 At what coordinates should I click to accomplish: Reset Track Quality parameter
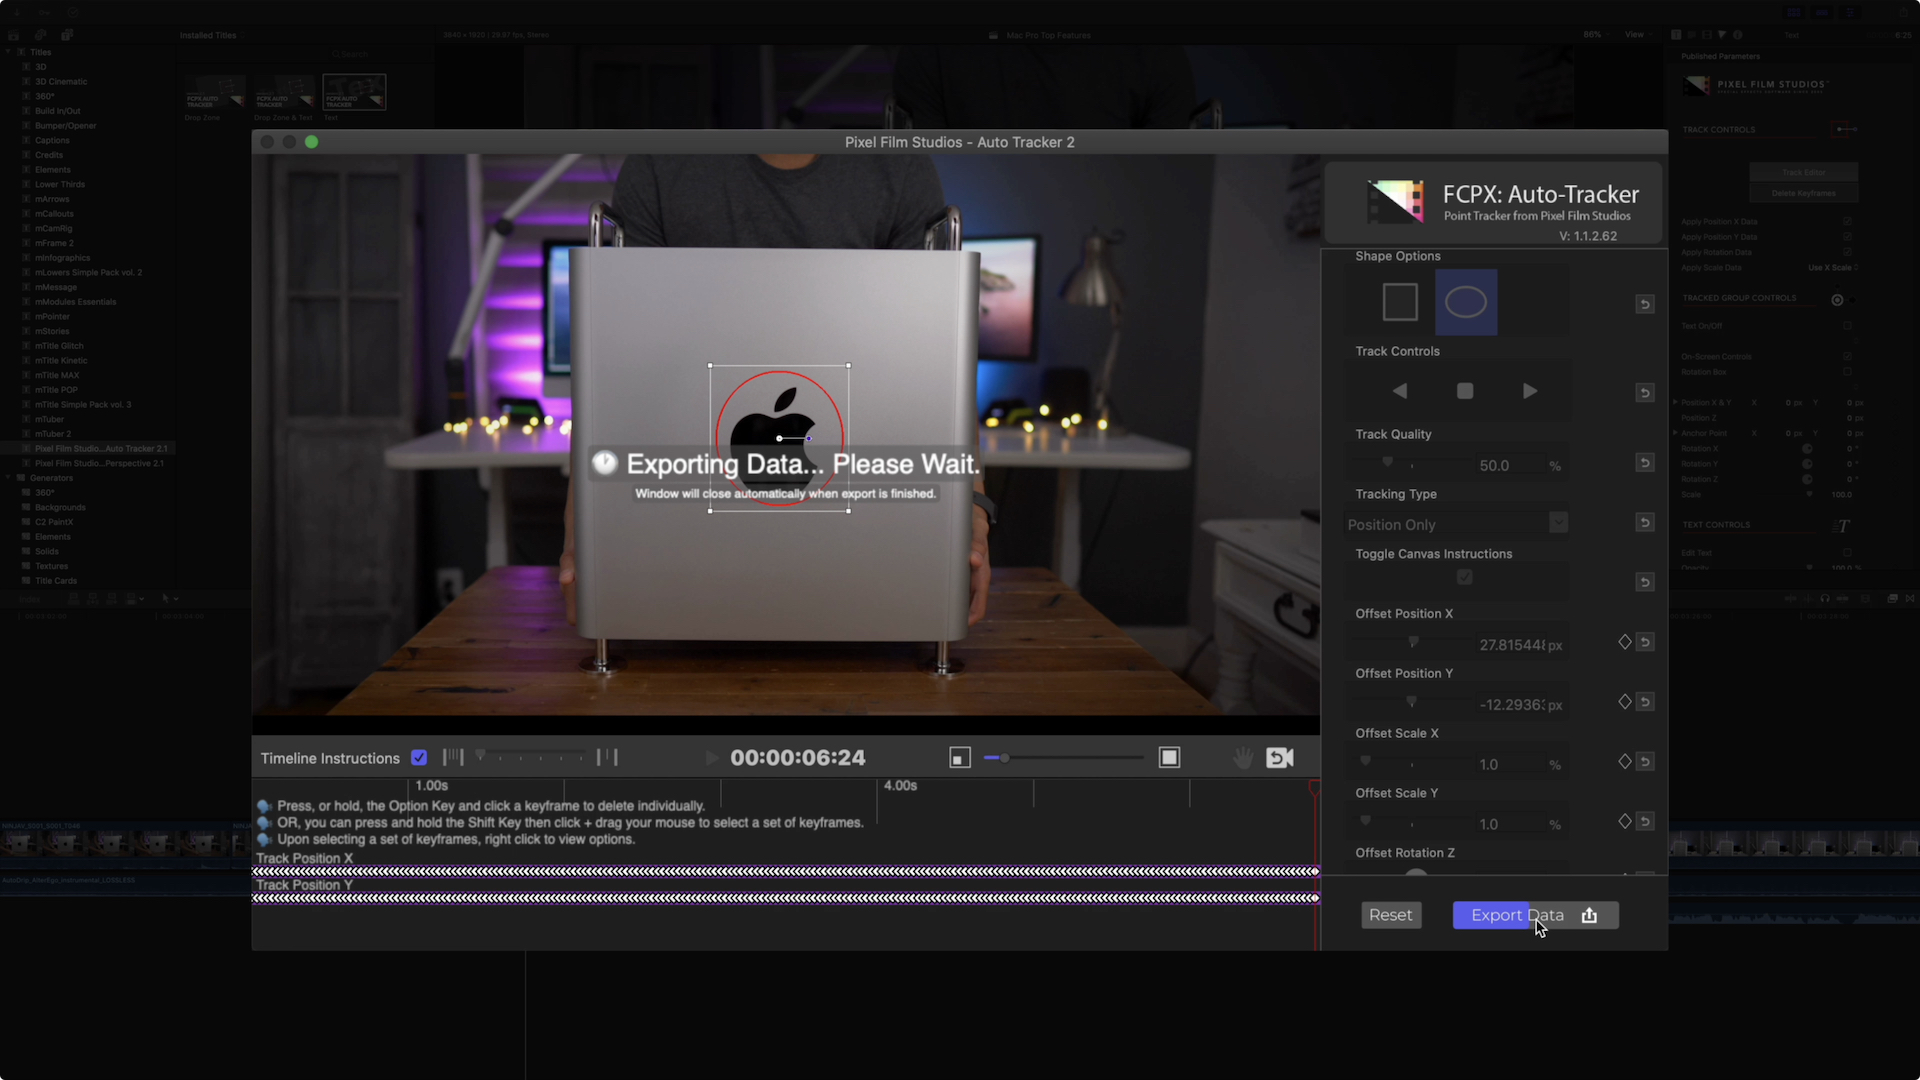[x=1645, y=463]
